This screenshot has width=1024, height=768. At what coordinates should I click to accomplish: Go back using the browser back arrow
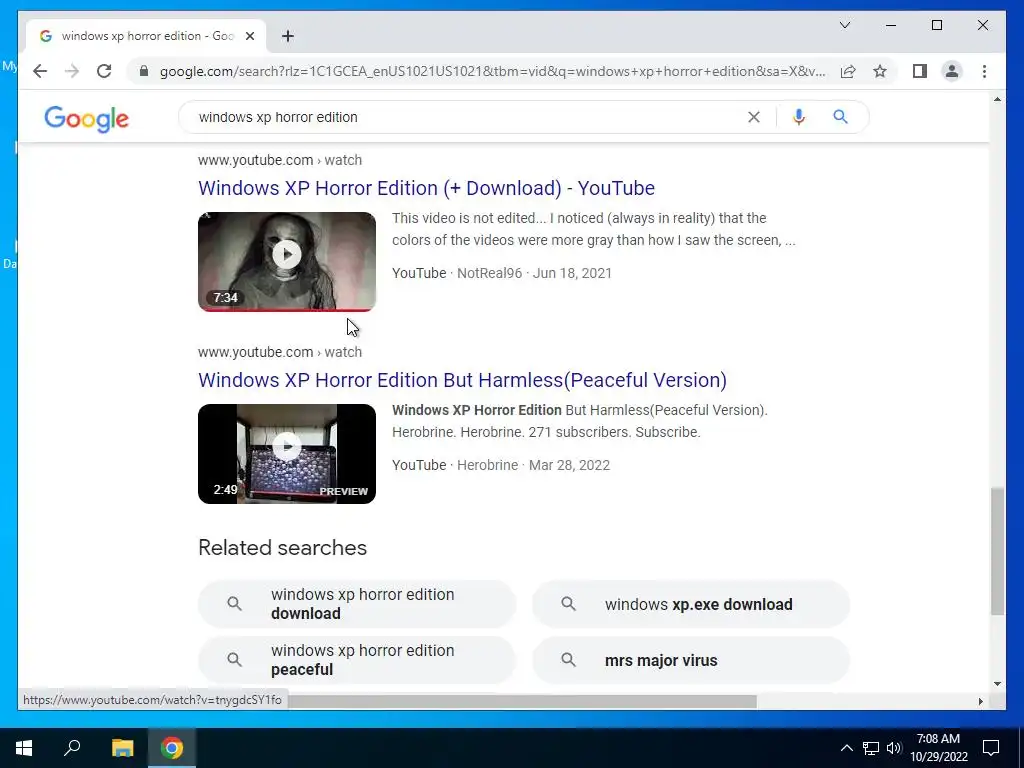click(x=40, y=71)
